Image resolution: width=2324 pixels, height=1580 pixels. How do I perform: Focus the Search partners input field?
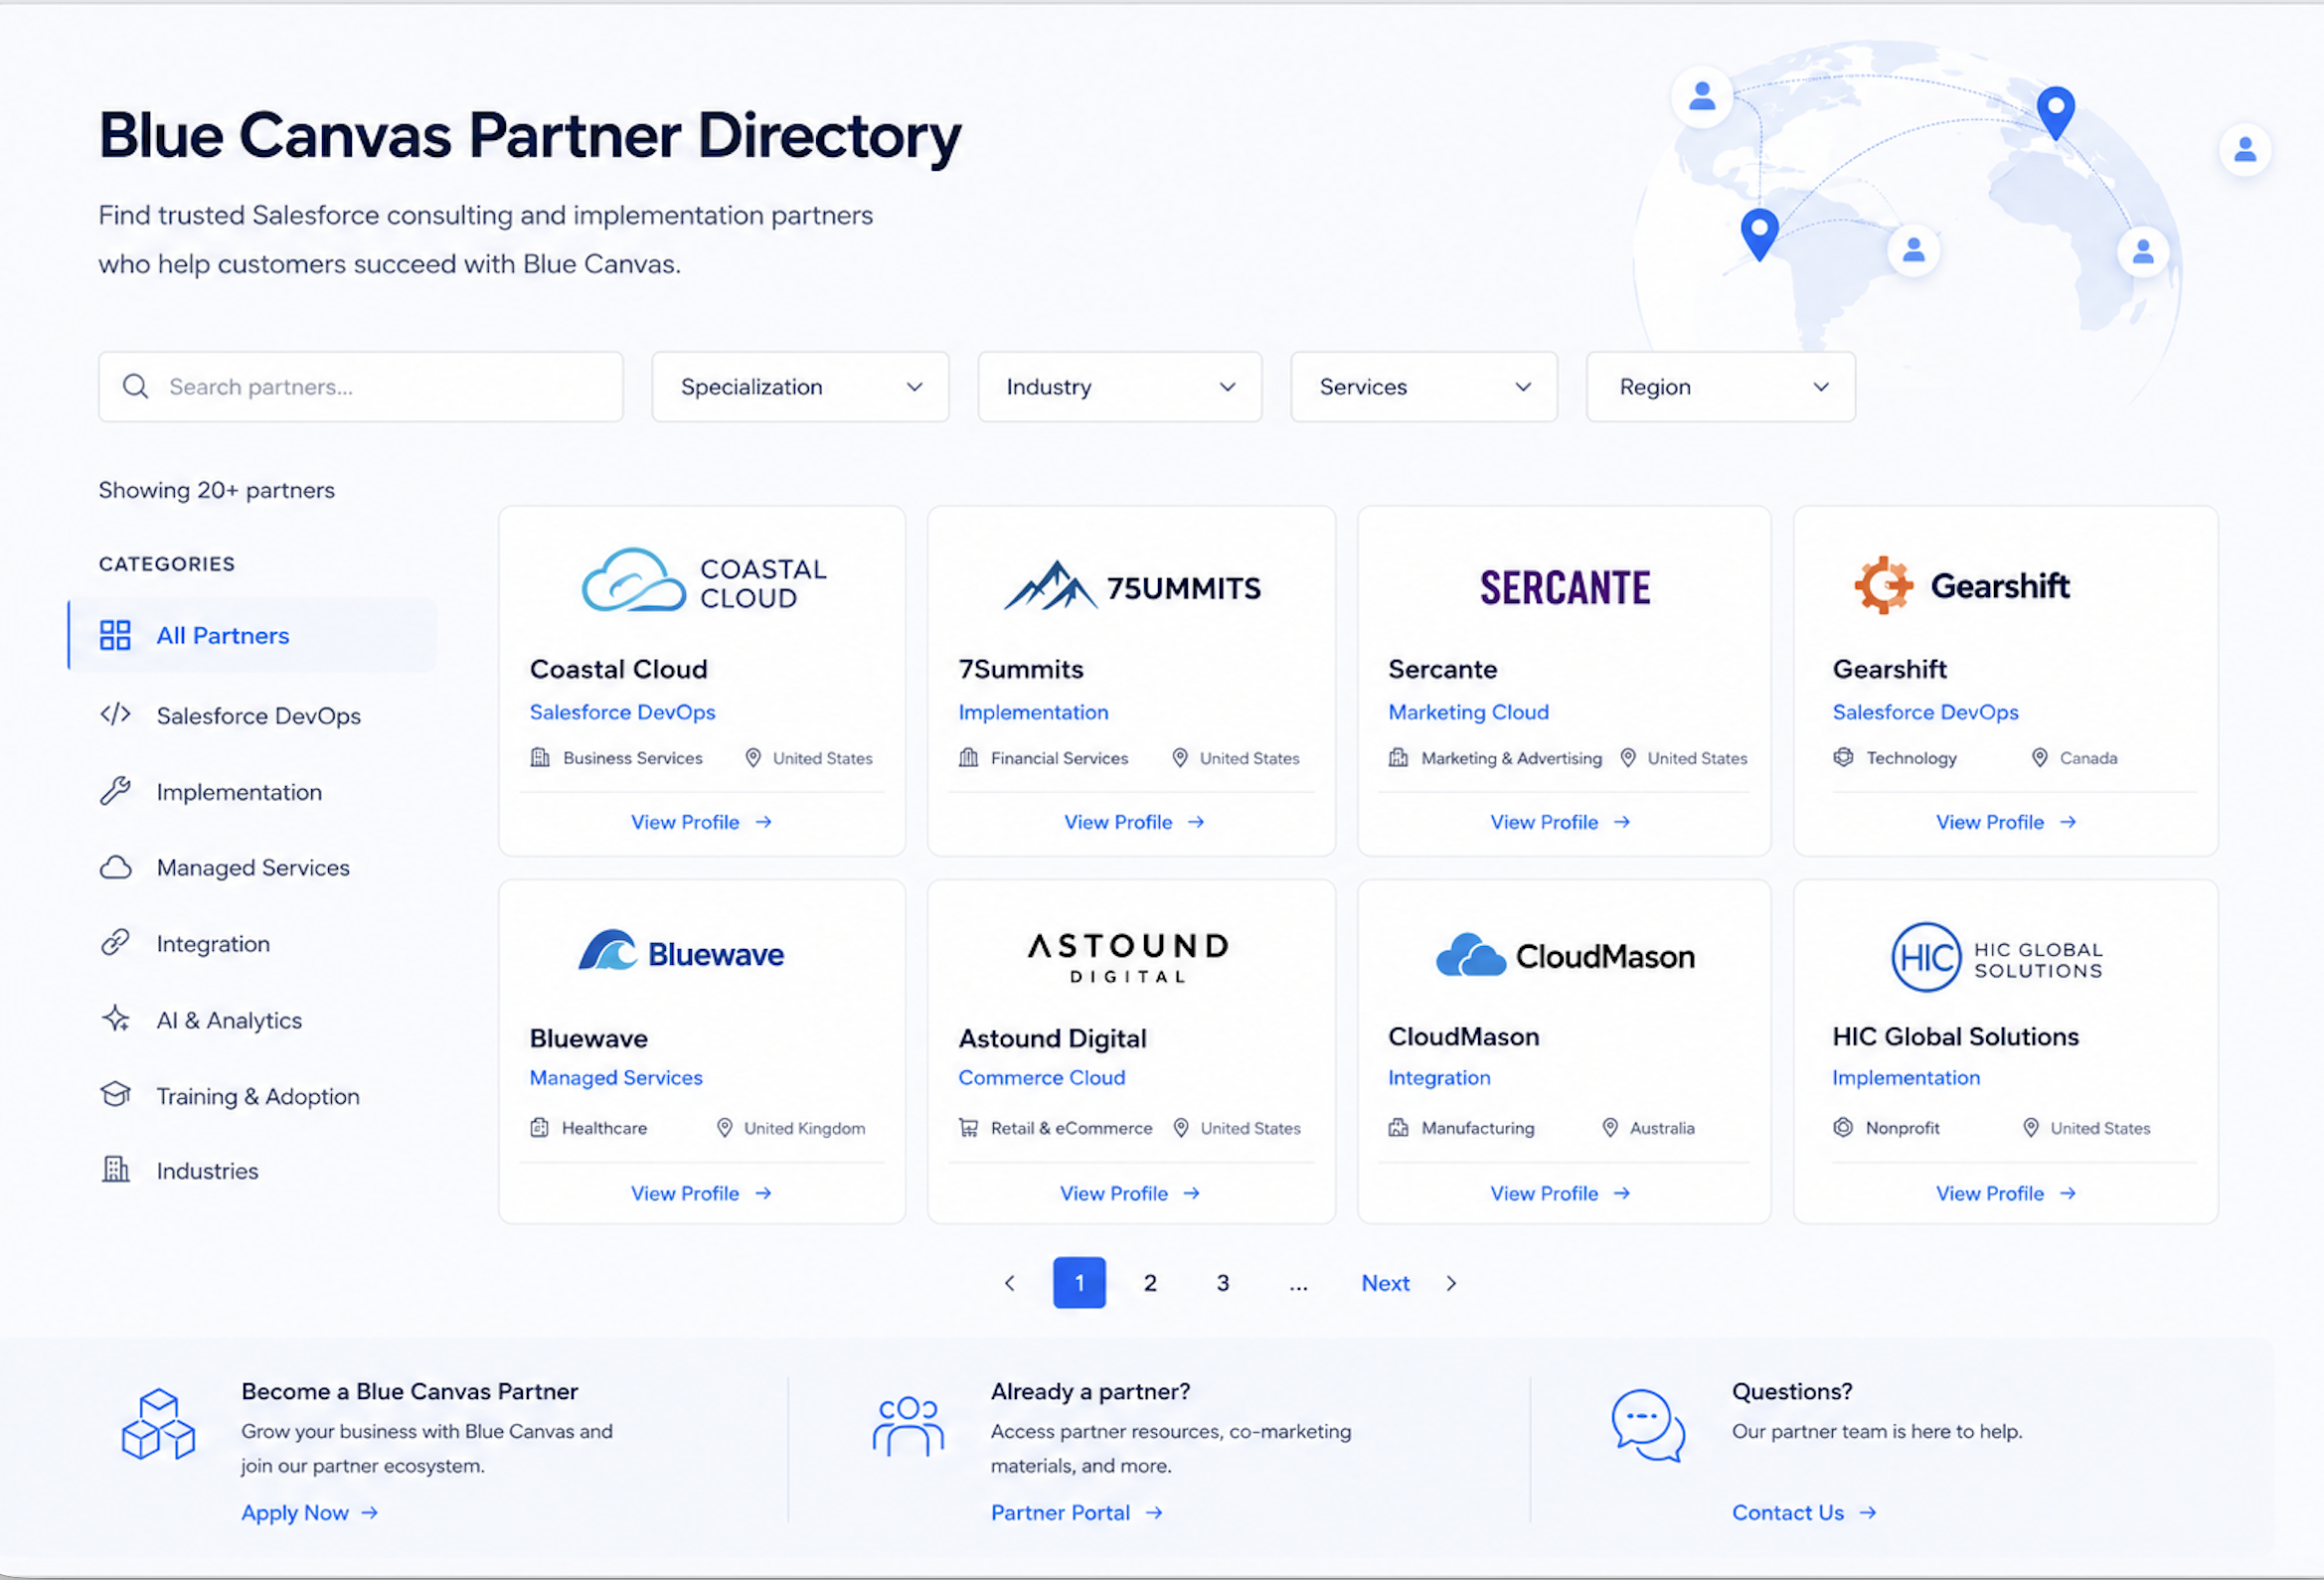360,387
